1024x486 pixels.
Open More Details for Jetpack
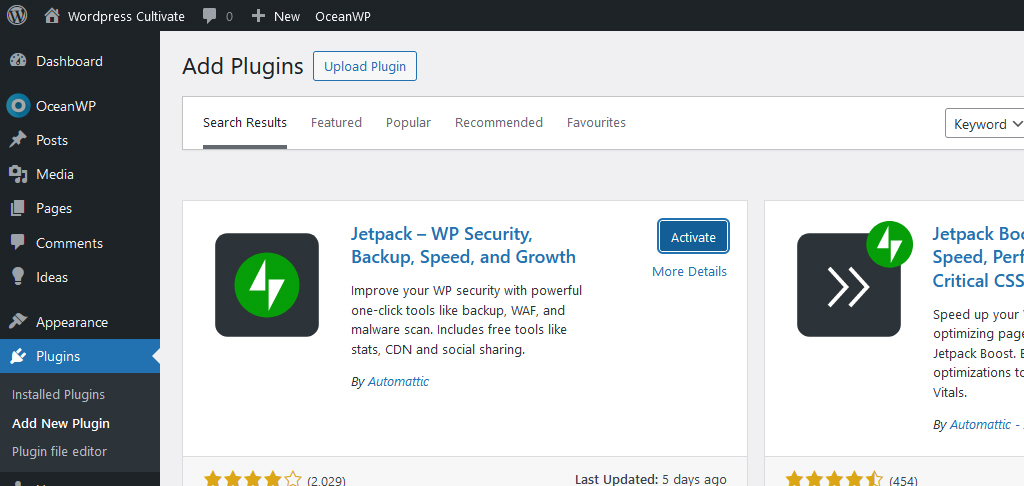[689, 272]
